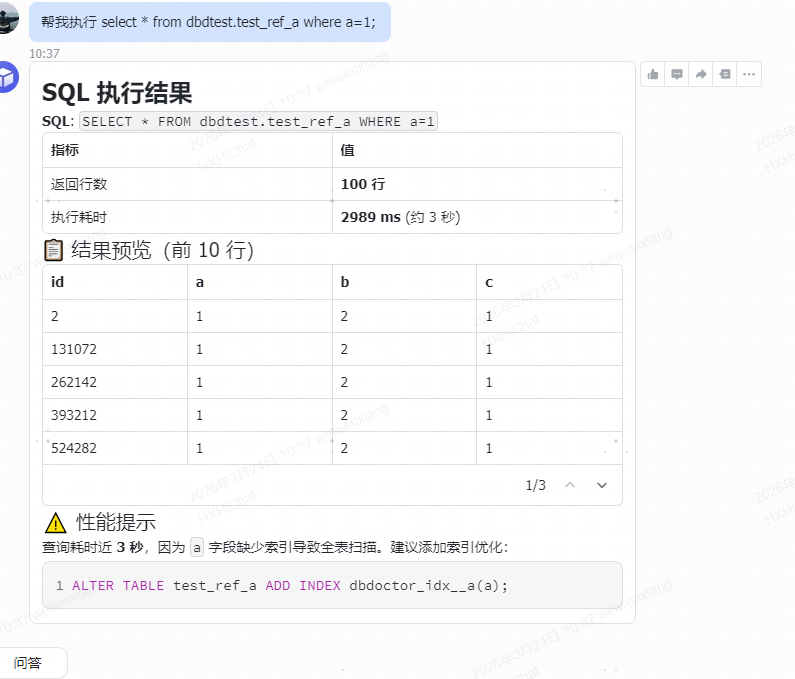Give the SQL result a thumbs up
The height and width of the screenshot is (679, 795).
coord(653,75)
